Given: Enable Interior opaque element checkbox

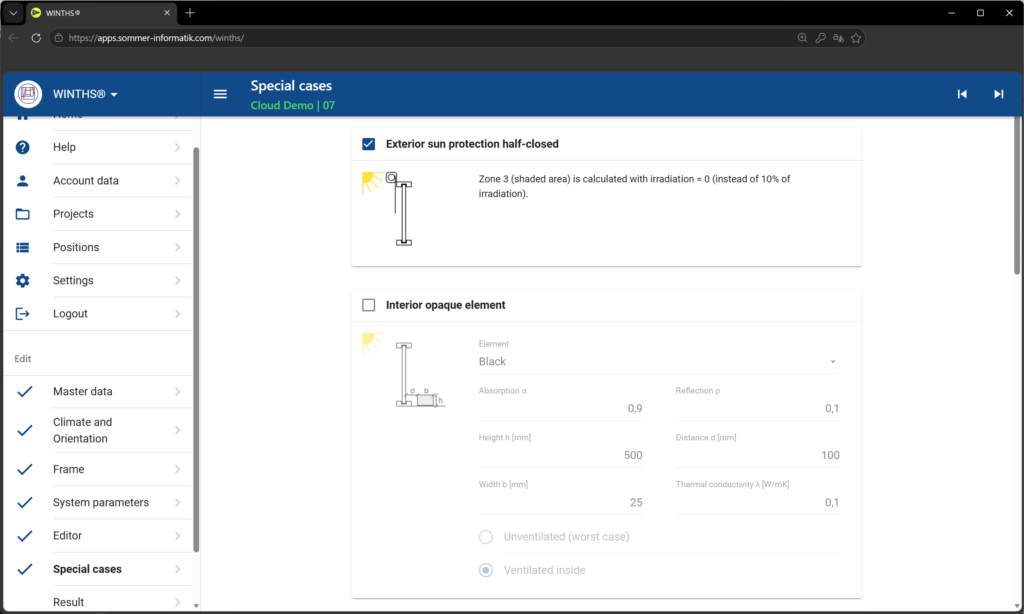Looking at the screenshot, I should 369,305.
